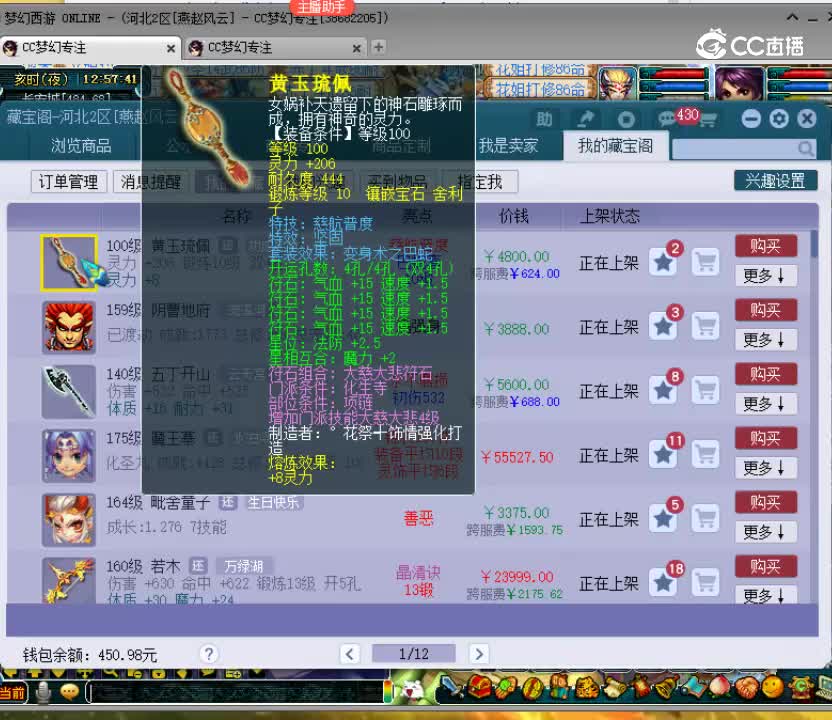Buy the ¥55527.50 character listing
The width and height of the screenshot is (832, 720).
pyautogui.click(x=766, y=438)
